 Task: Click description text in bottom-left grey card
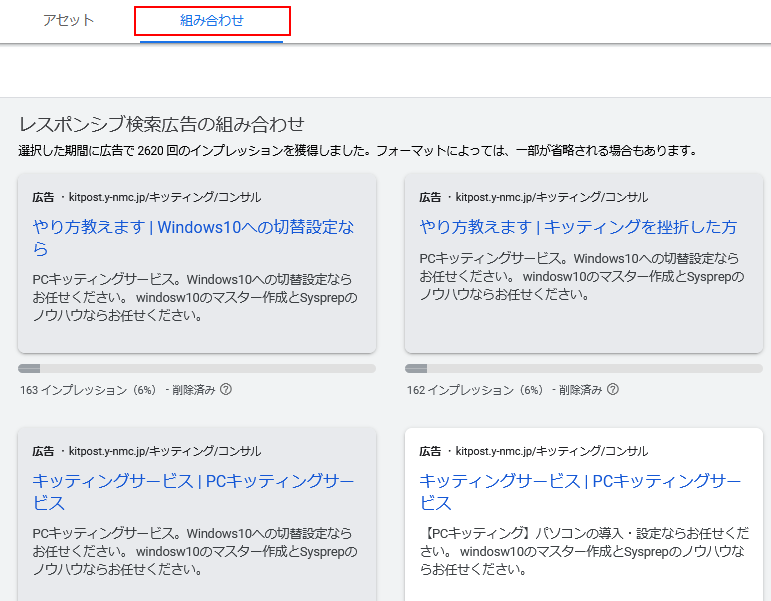(195, 551)
